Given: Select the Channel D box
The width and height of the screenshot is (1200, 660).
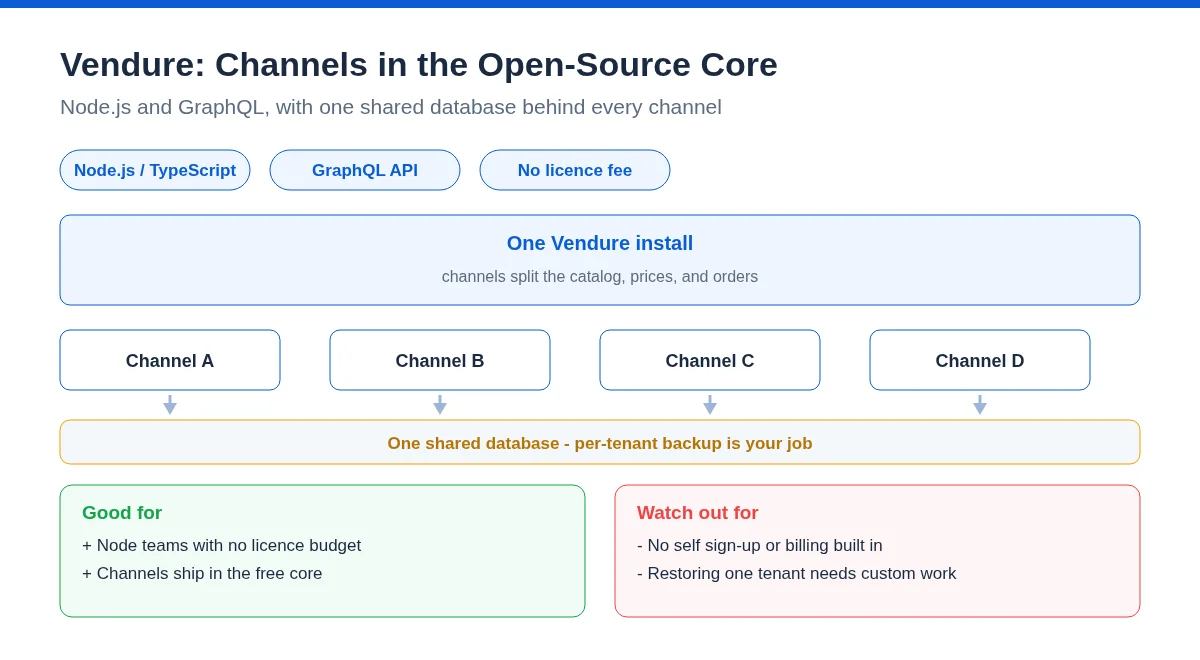Looking at the screenshot, I should [x=980, y=360].
